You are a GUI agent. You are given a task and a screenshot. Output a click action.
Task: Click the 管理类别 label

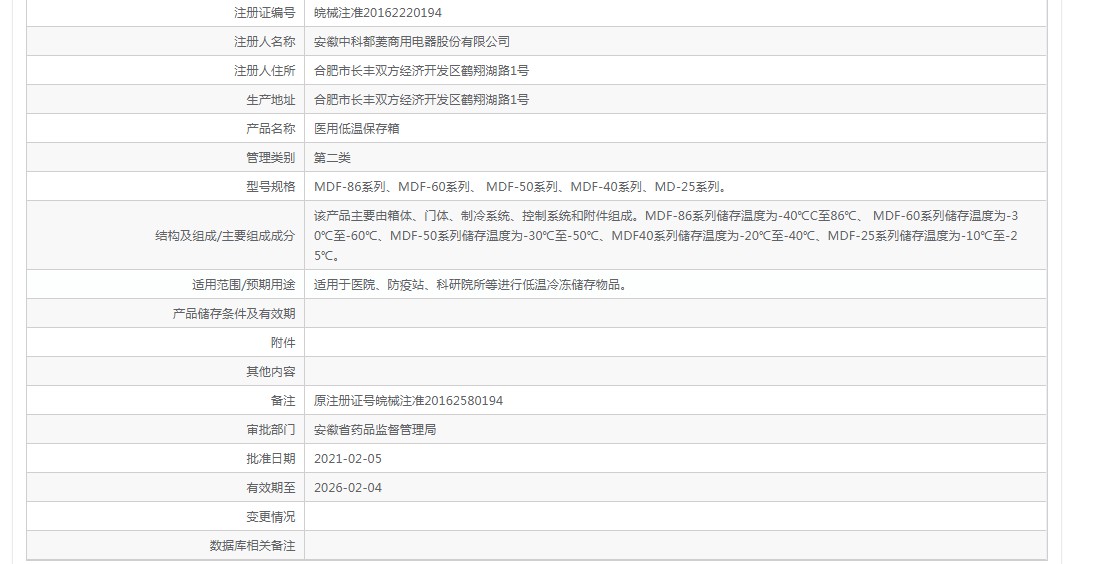coord(271,158)
